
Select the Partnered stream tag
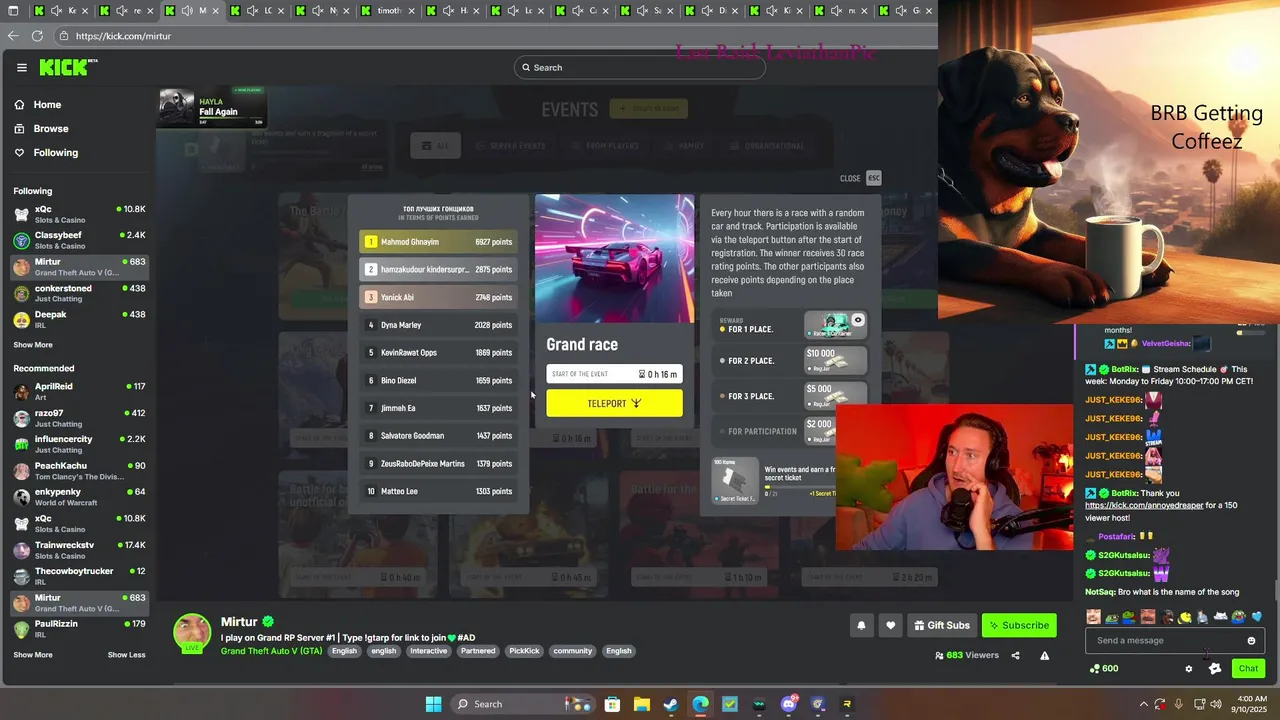(x=478, y=651)
